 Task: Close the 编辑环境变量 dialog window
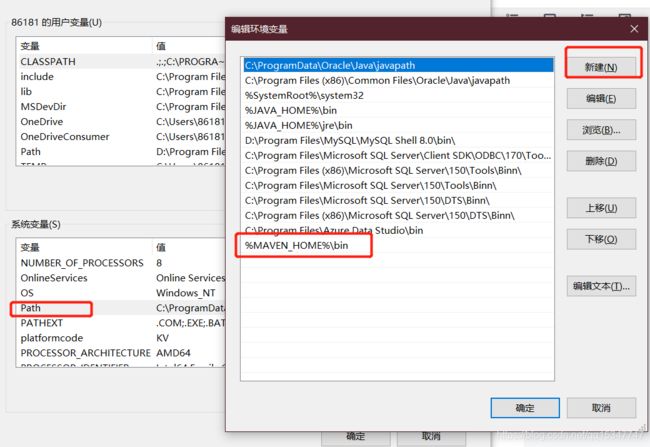click(x=633, y=29)
